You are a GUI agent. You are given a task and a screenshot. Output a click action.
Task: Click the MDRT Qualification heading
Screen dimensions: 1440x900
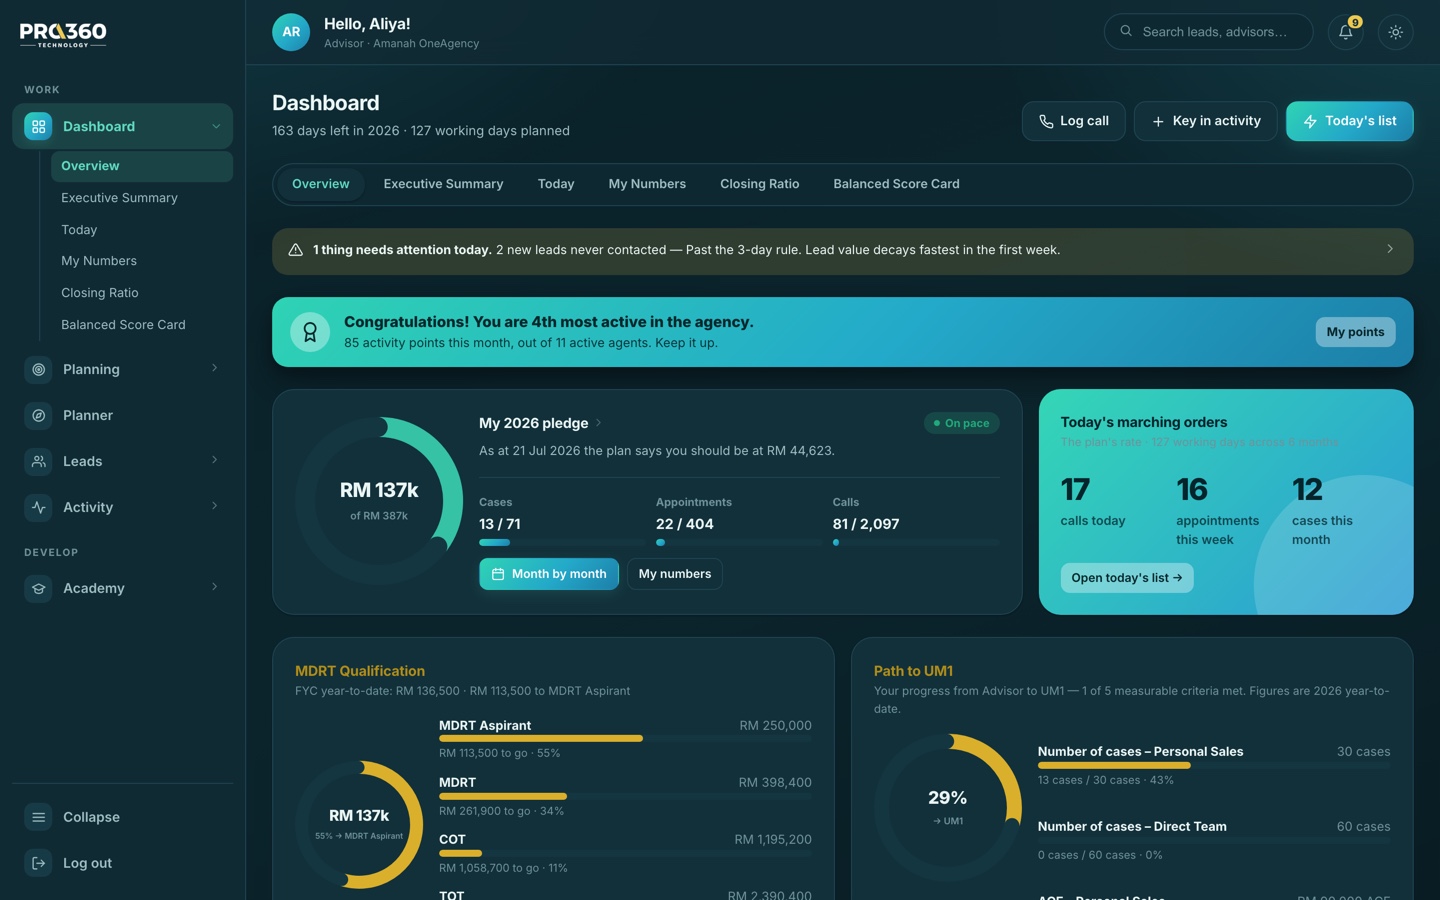[360, 671]
